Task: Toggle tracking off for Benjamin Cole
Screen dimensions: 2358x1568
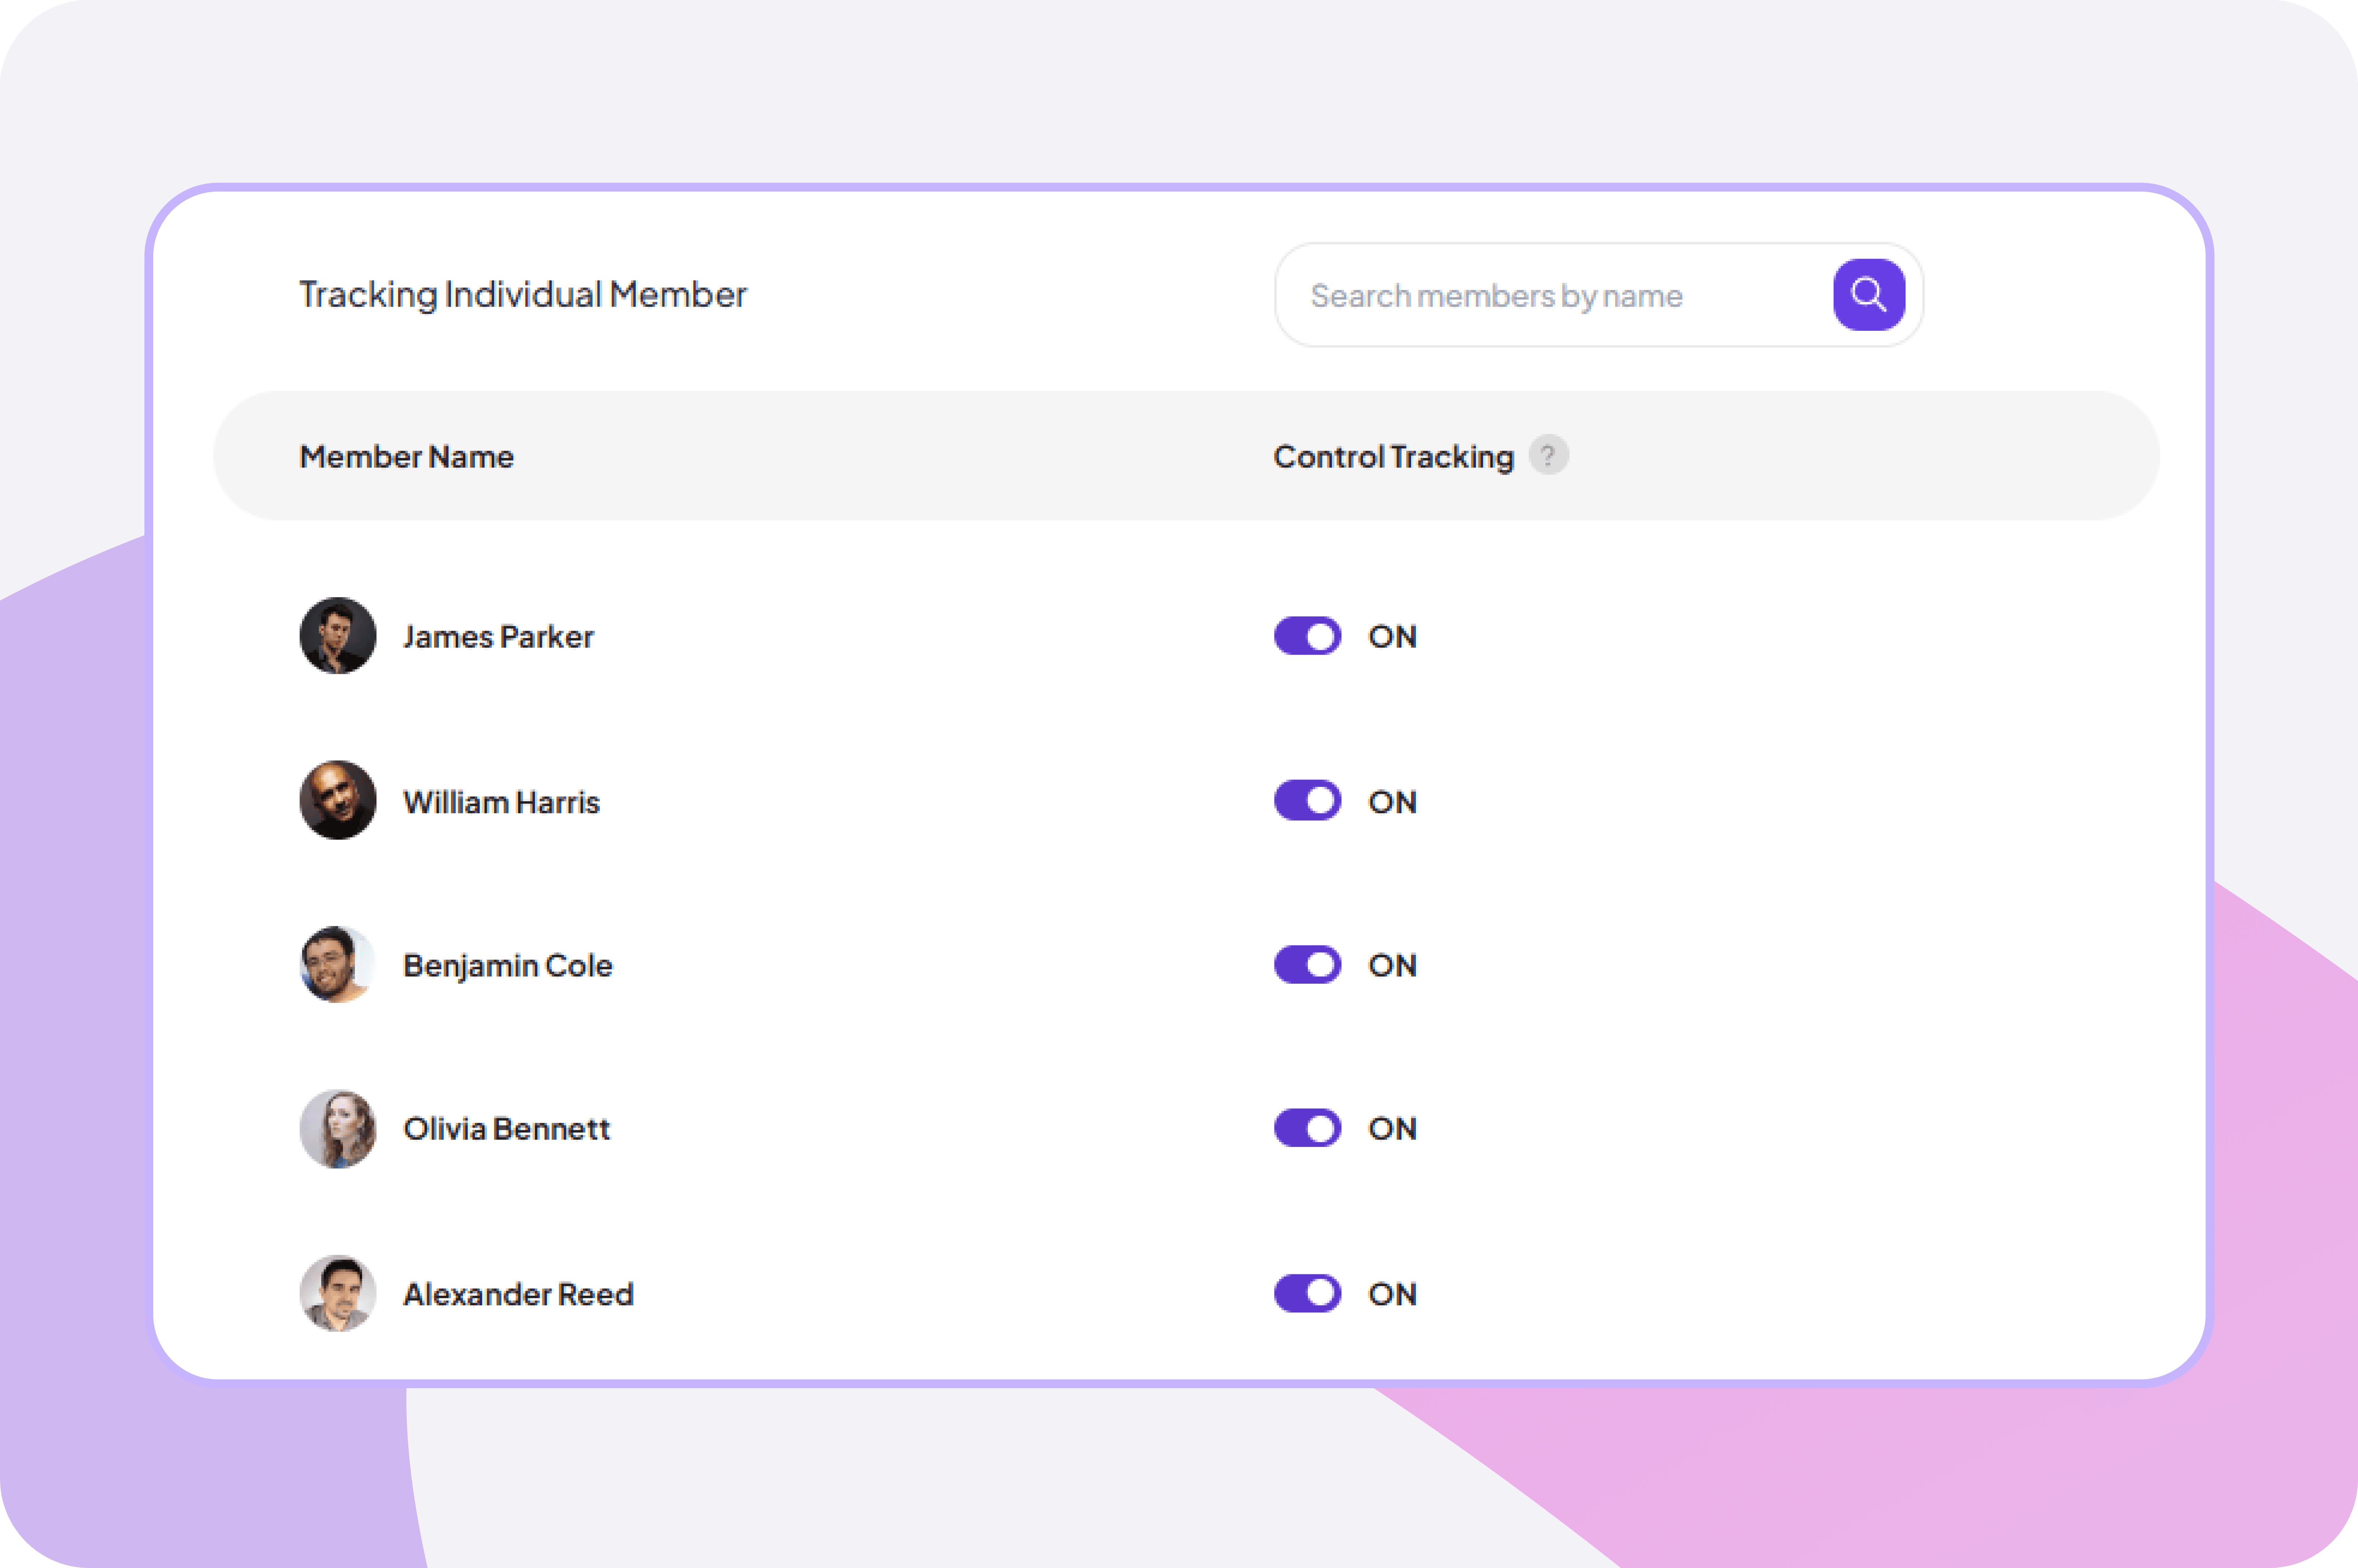Action: click(1306, 964)
